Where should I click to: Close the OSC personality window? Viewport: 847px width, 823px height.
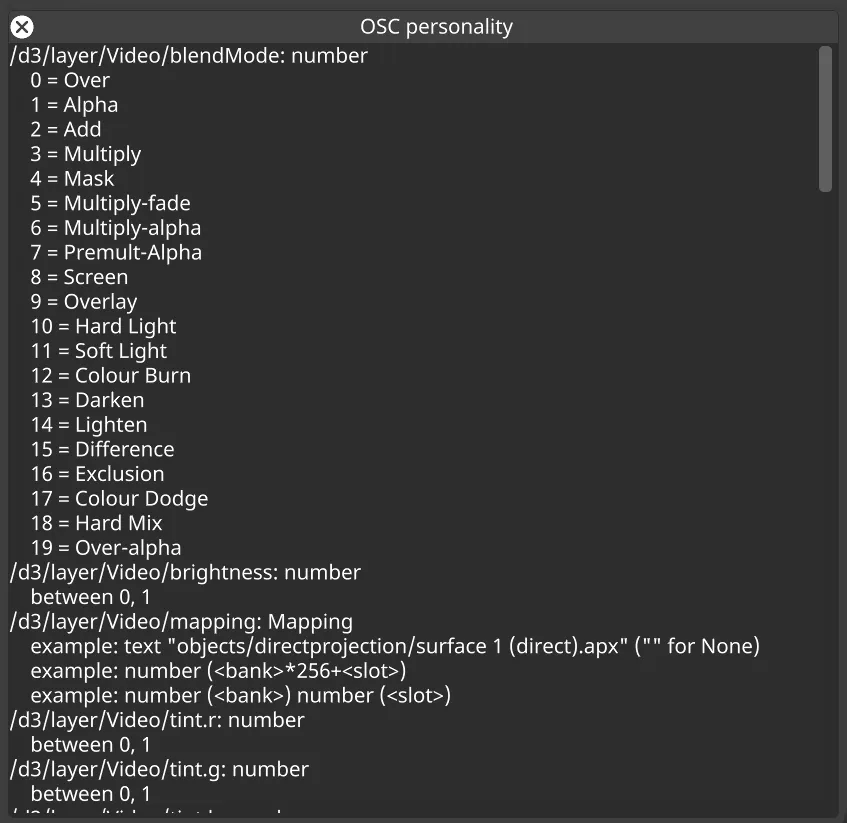[21, 27]
